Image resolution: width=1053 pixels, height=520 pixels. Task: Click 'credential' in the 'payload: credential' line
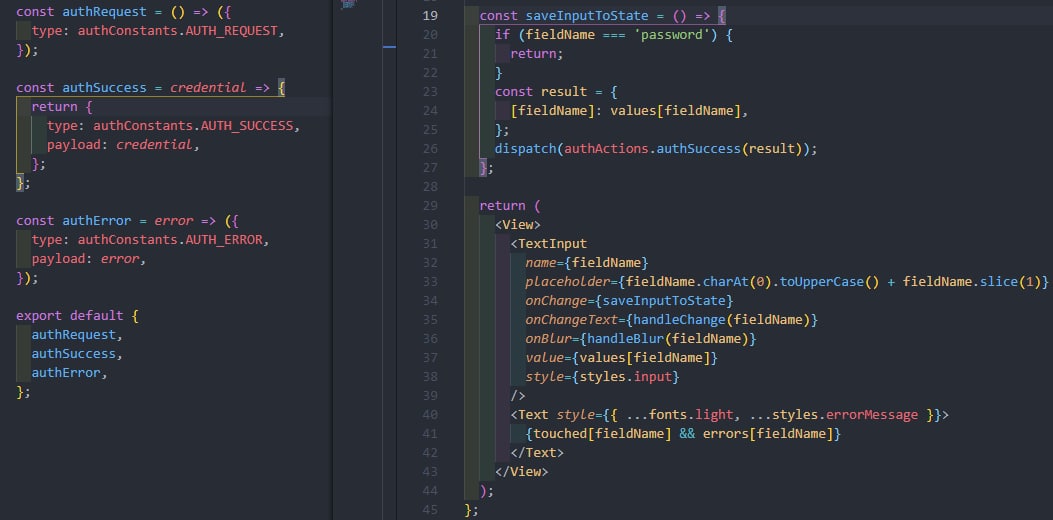154,144
